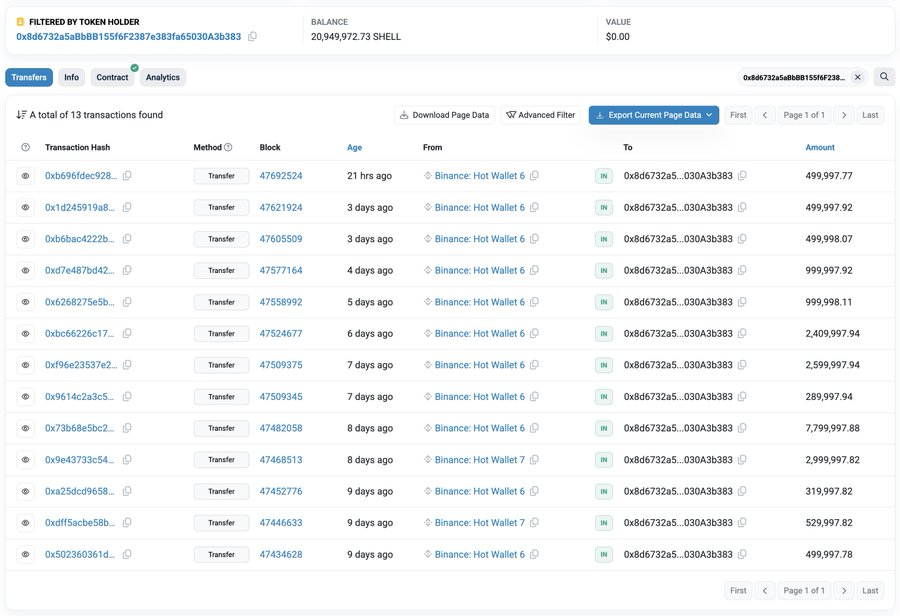Copy the first transaction hash 0xb696fdec928
The height and width of the screenshot is (616, 900).
pos(125,175)
